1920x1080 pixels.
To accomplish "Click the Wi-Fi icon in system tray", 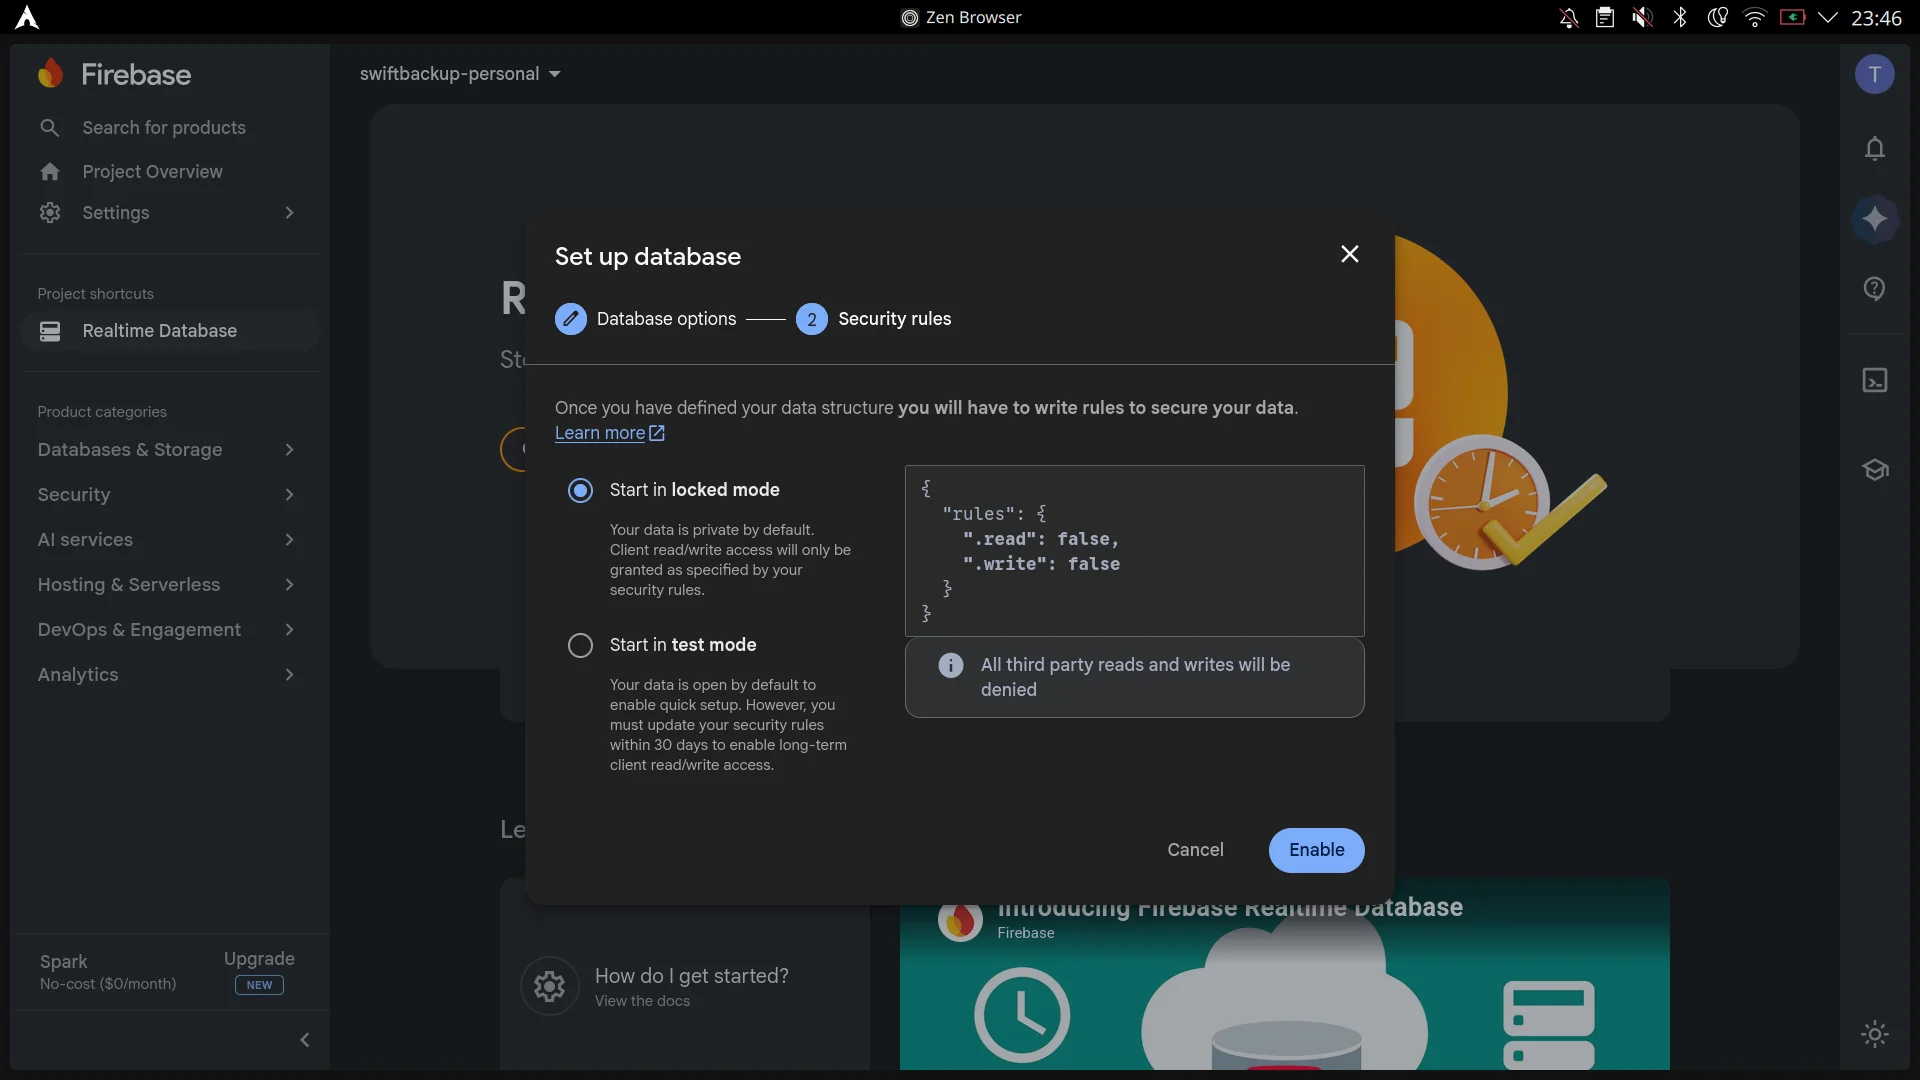I will 1755,17.
